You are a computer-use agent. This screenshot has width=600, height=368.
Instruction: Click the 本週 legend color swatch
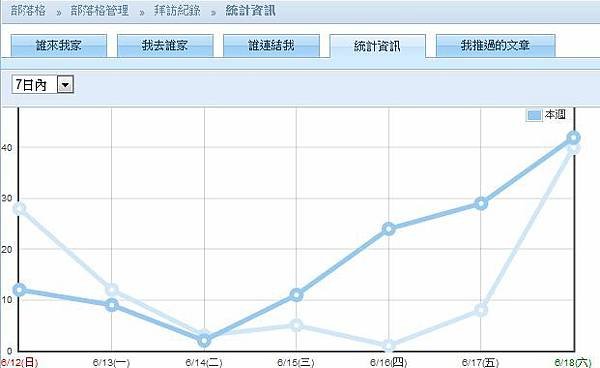[534, 115]
